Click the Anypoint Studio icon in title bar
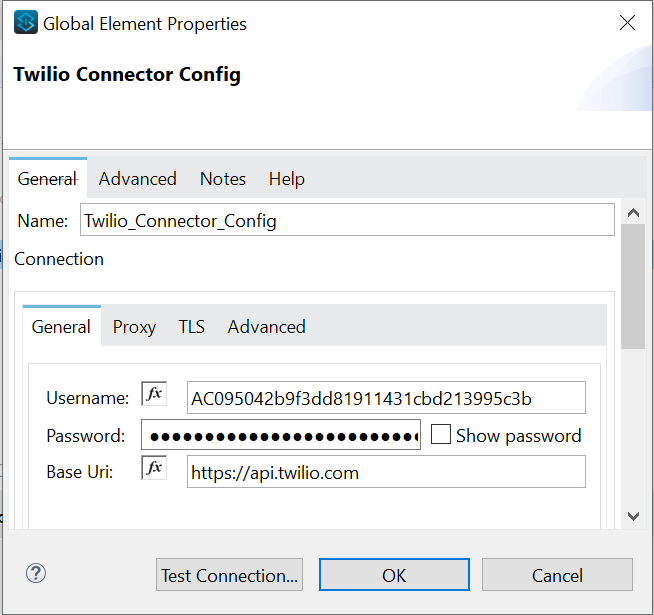The width and height of the screenshot is (654, 615). point(26,22)
